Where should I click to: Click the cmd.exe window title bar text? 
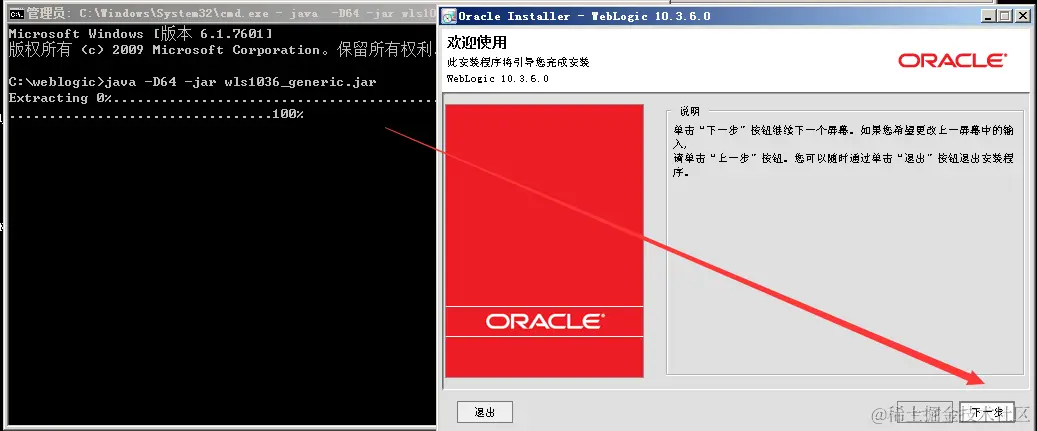230,13
